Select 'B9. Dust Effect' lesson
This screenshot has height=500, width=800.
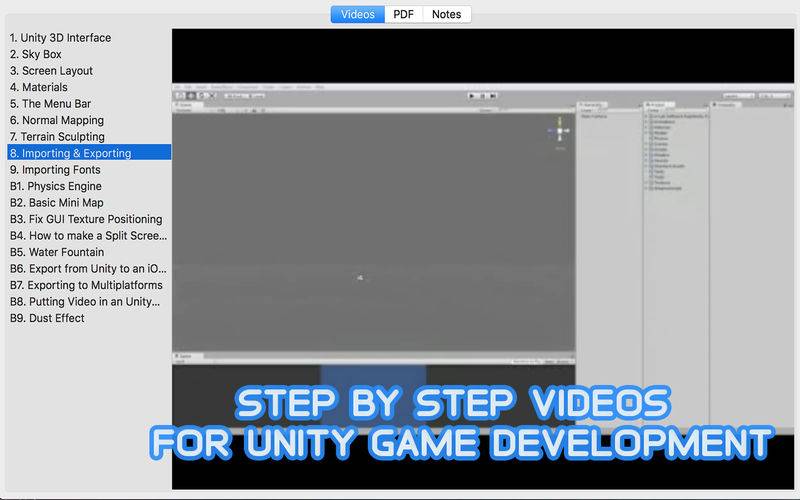[47, 318]
